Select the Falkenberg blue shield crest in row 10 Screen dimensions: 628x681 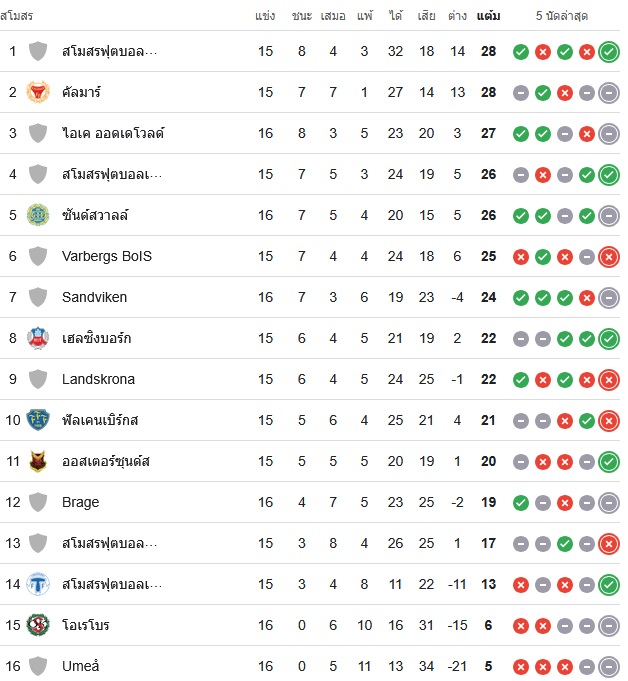38,420
